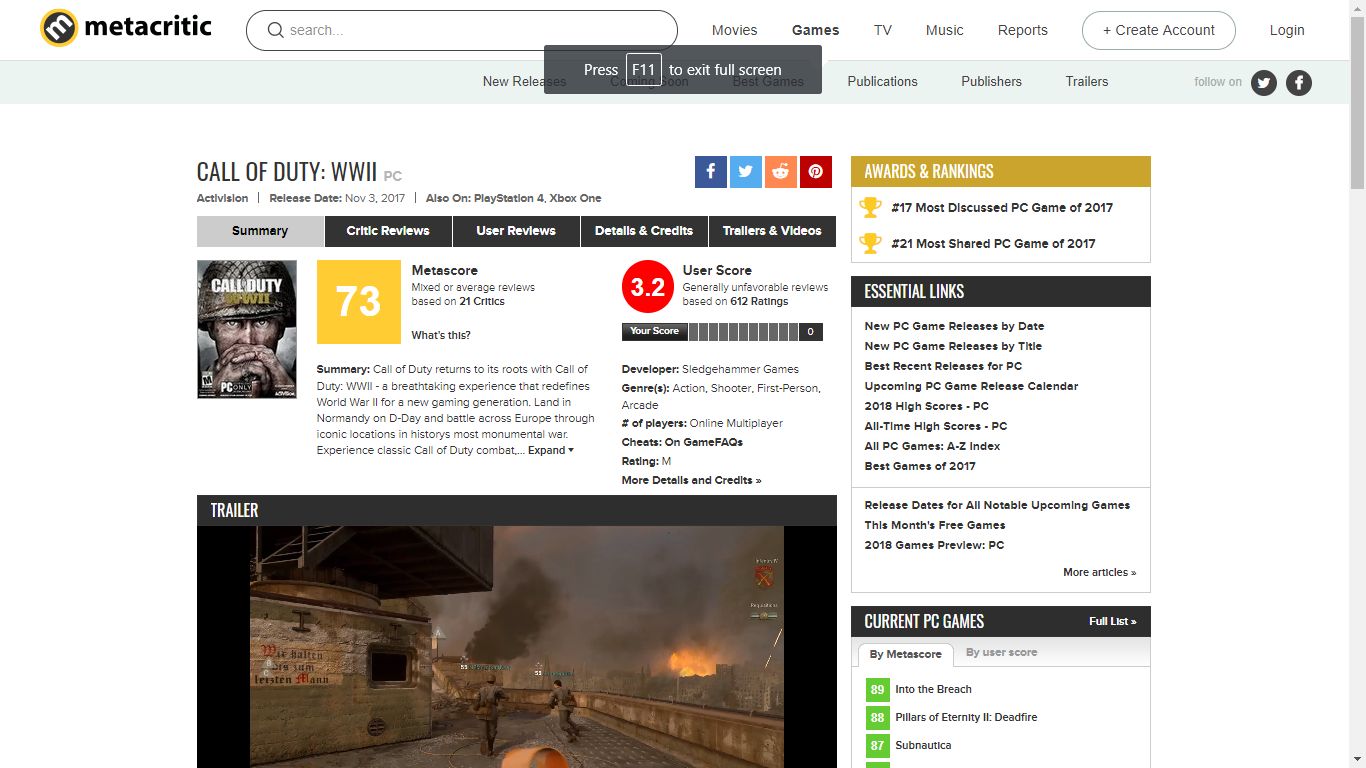View the PlayStation 4 version
This screenshot has height=768, width=1366.
508,198
